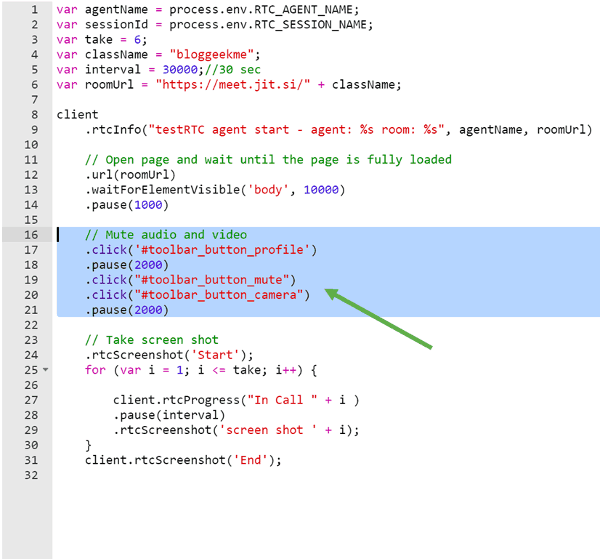Click the comment '//30 sec'
Image resolution: width=600 pixels, height=559 pixels.
pos(233,70)
